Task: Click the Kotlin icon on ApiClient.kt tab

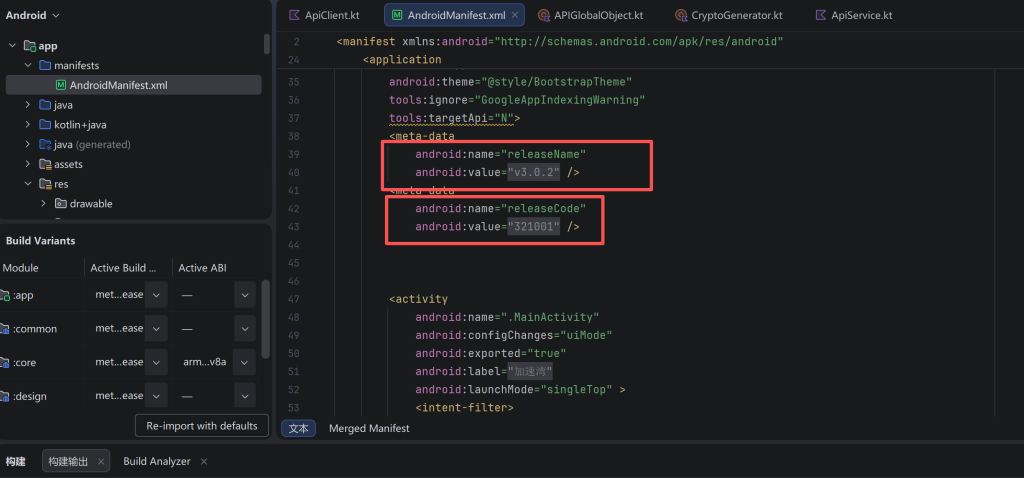Action: tap(295, 15)
